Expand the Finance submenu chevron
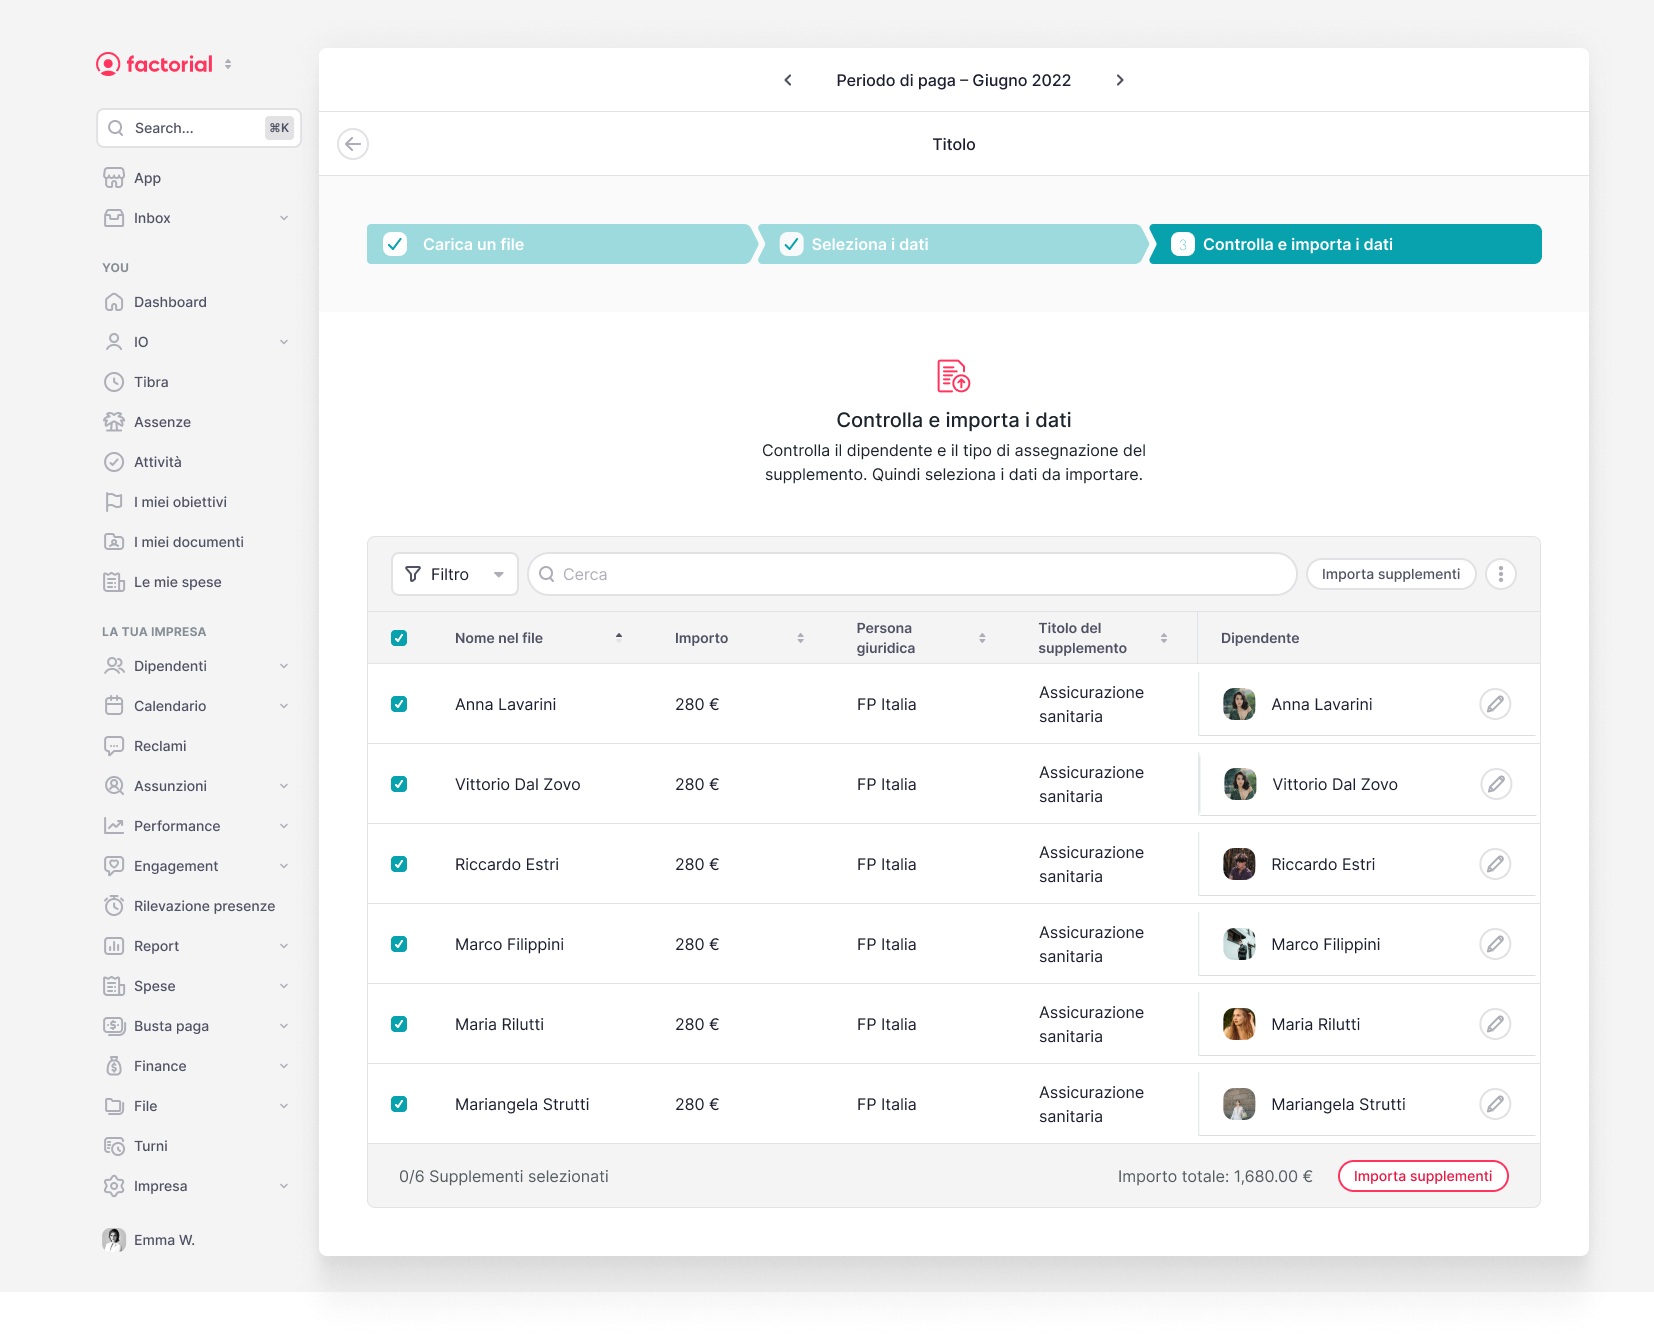The image size is (1654, 1343). (284, 1066)
